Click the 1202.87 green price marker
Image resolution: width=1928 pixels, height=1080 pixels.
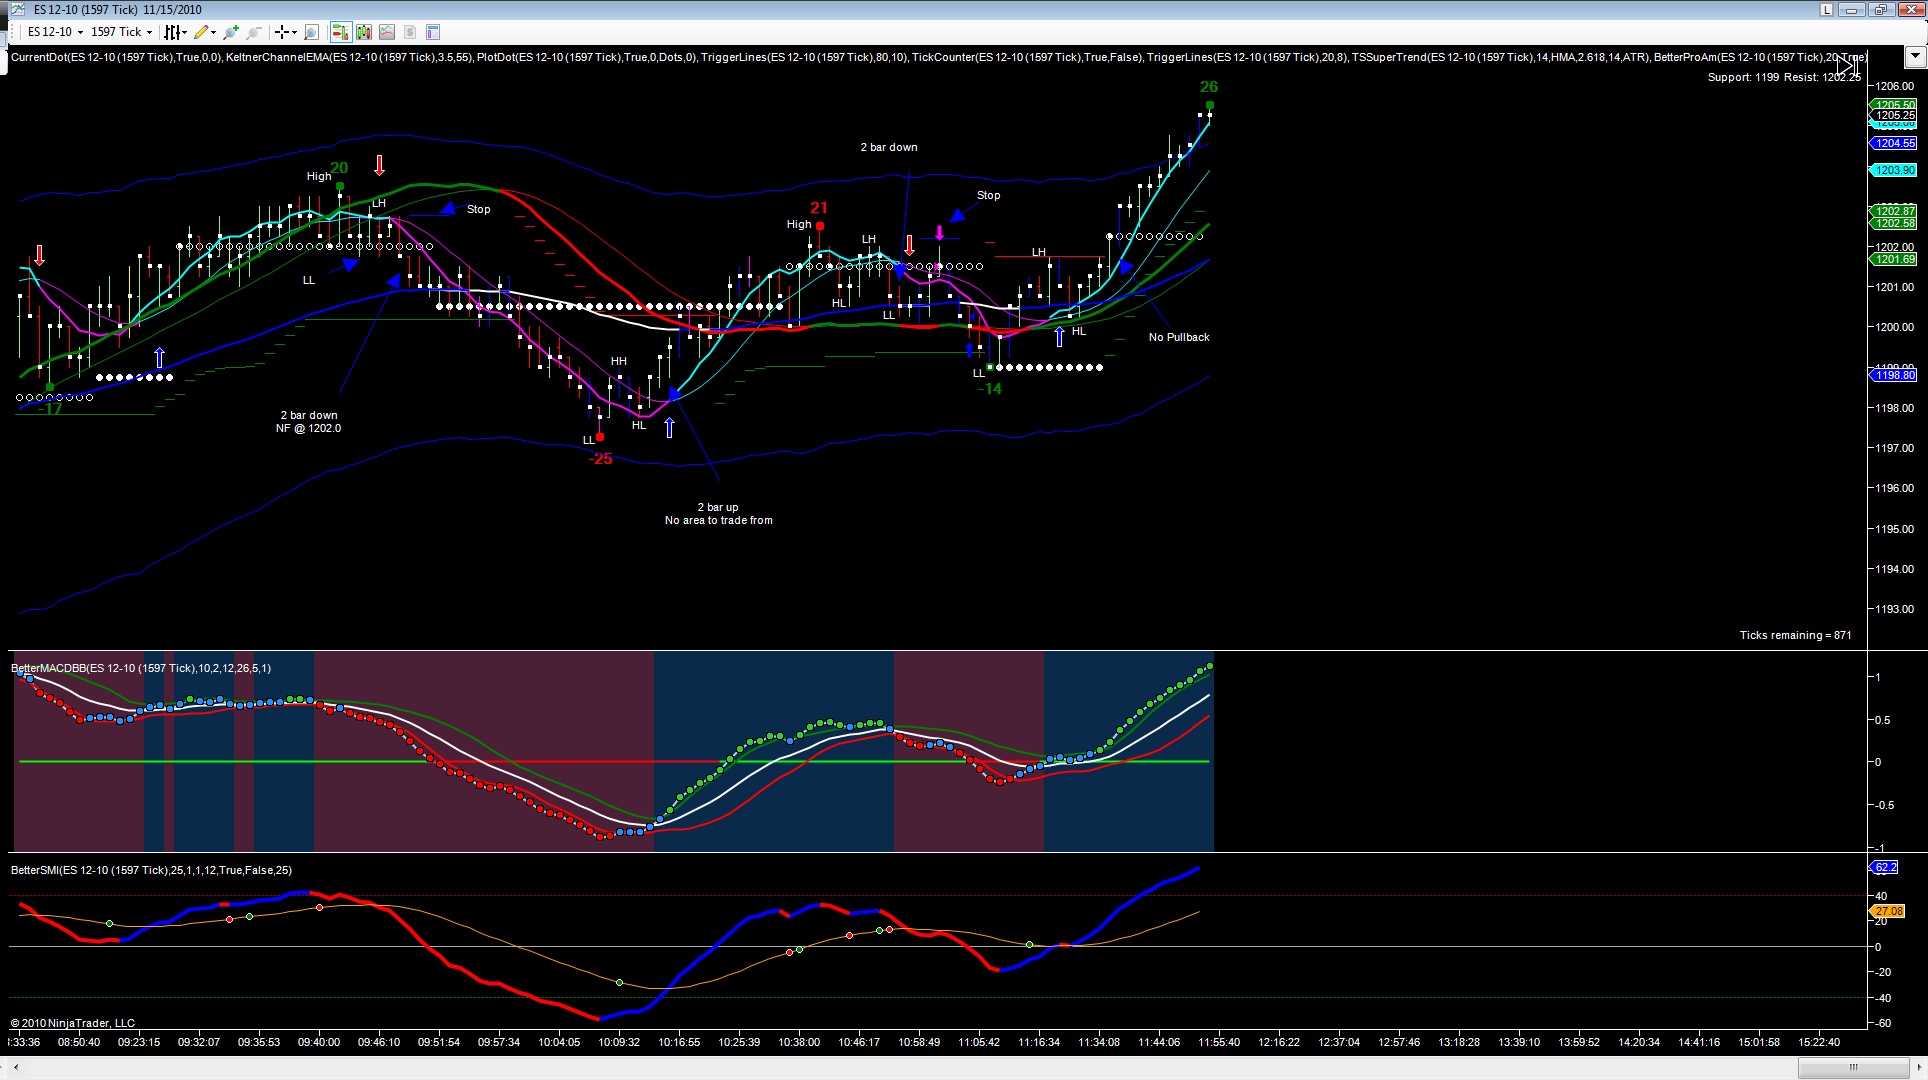[x=1895, y=210]
